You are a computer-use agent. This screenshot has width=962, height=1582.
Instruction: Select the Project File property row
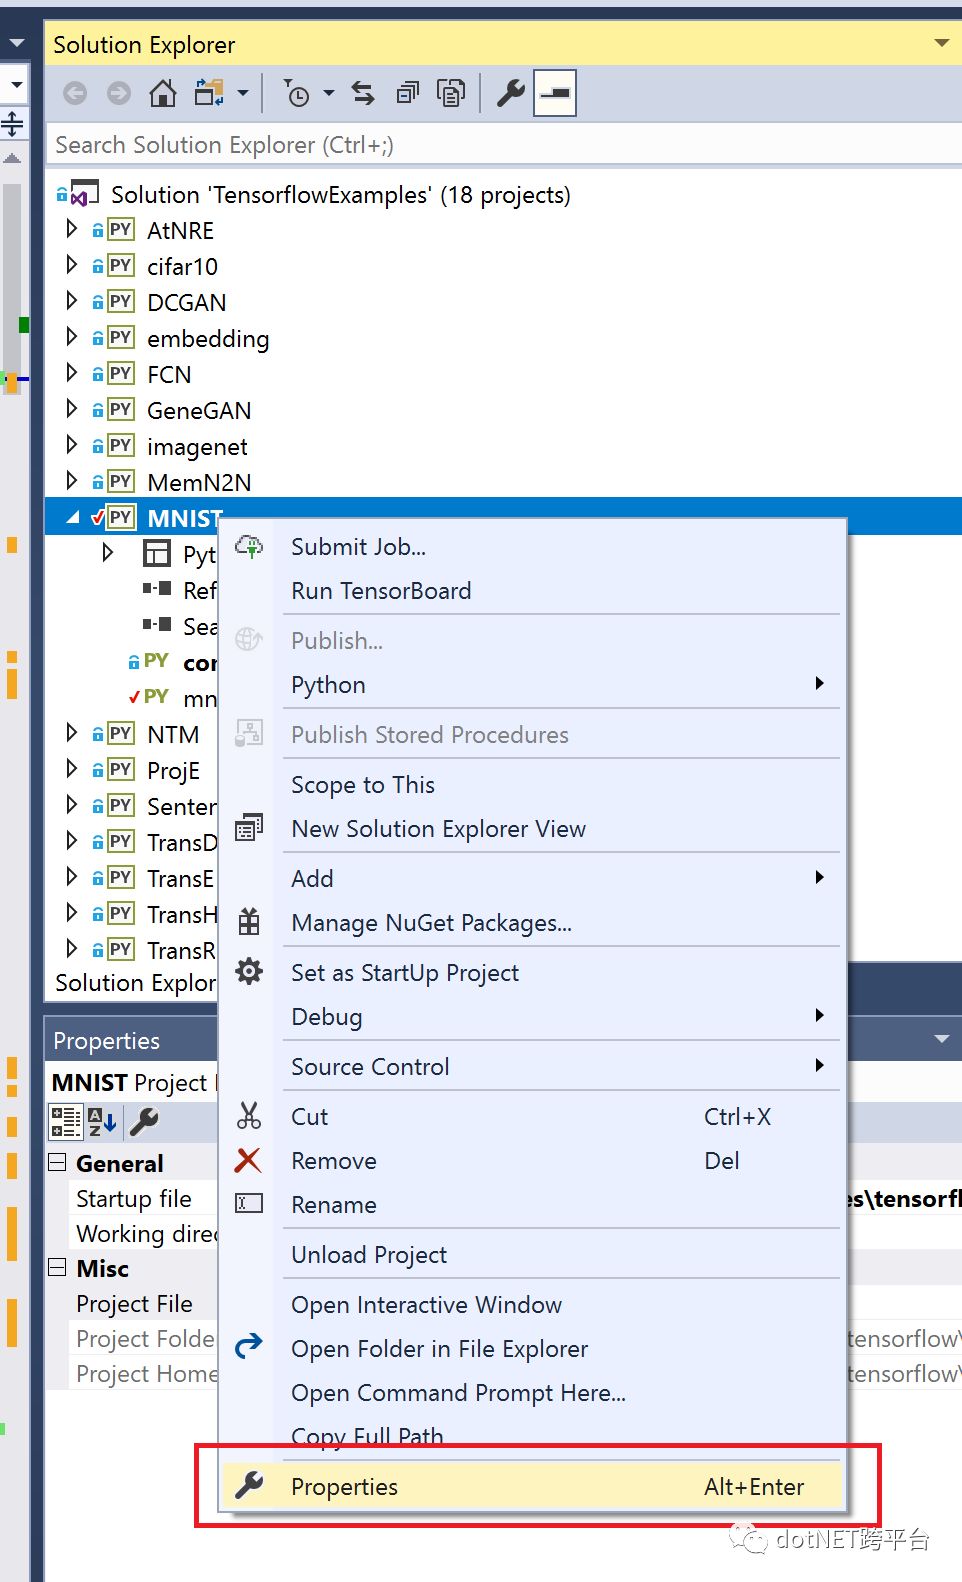(134, 1304)
